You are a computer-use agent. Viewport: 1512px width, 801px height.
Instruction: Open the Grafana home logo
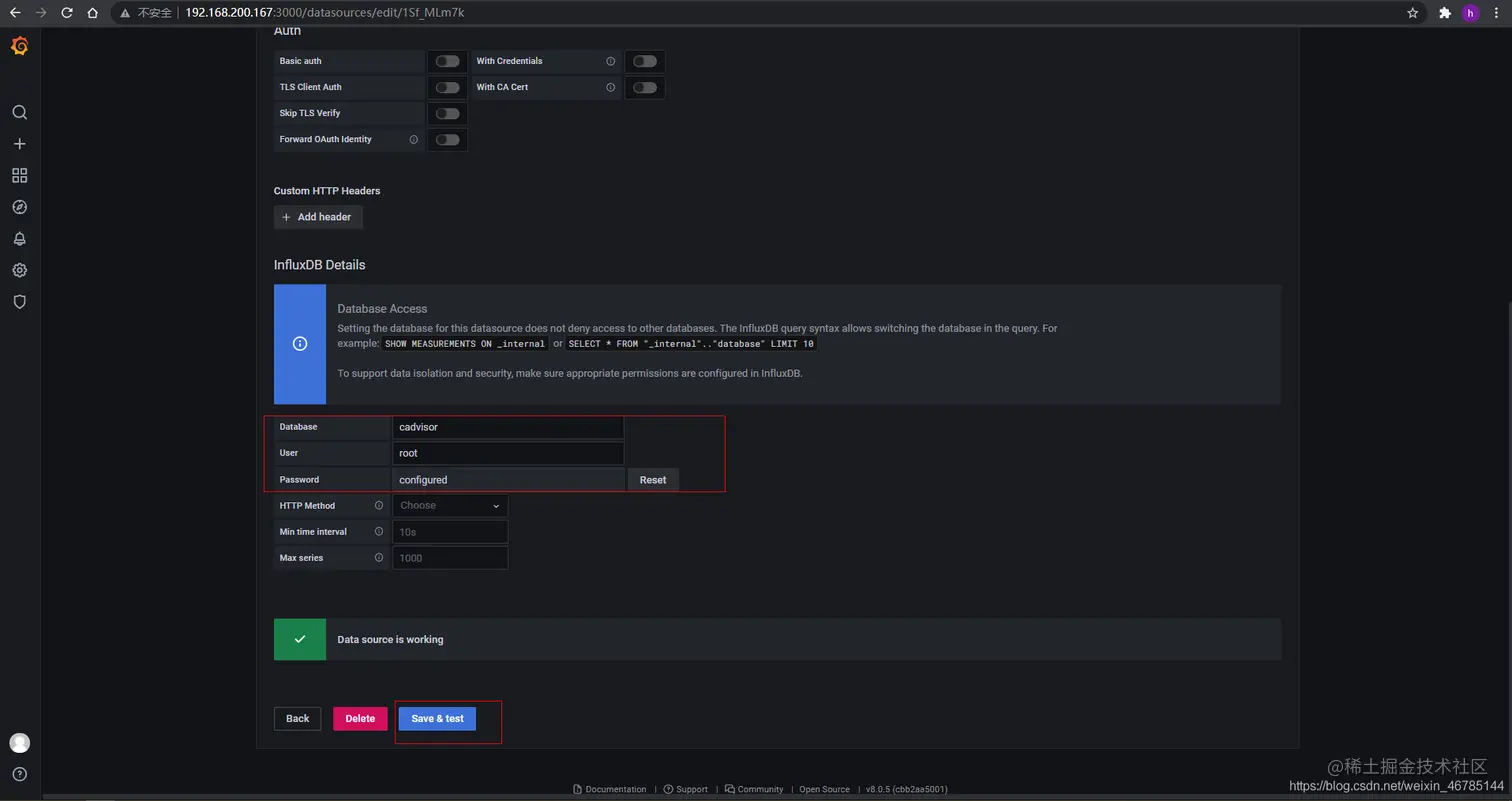[x=19, y=46]
